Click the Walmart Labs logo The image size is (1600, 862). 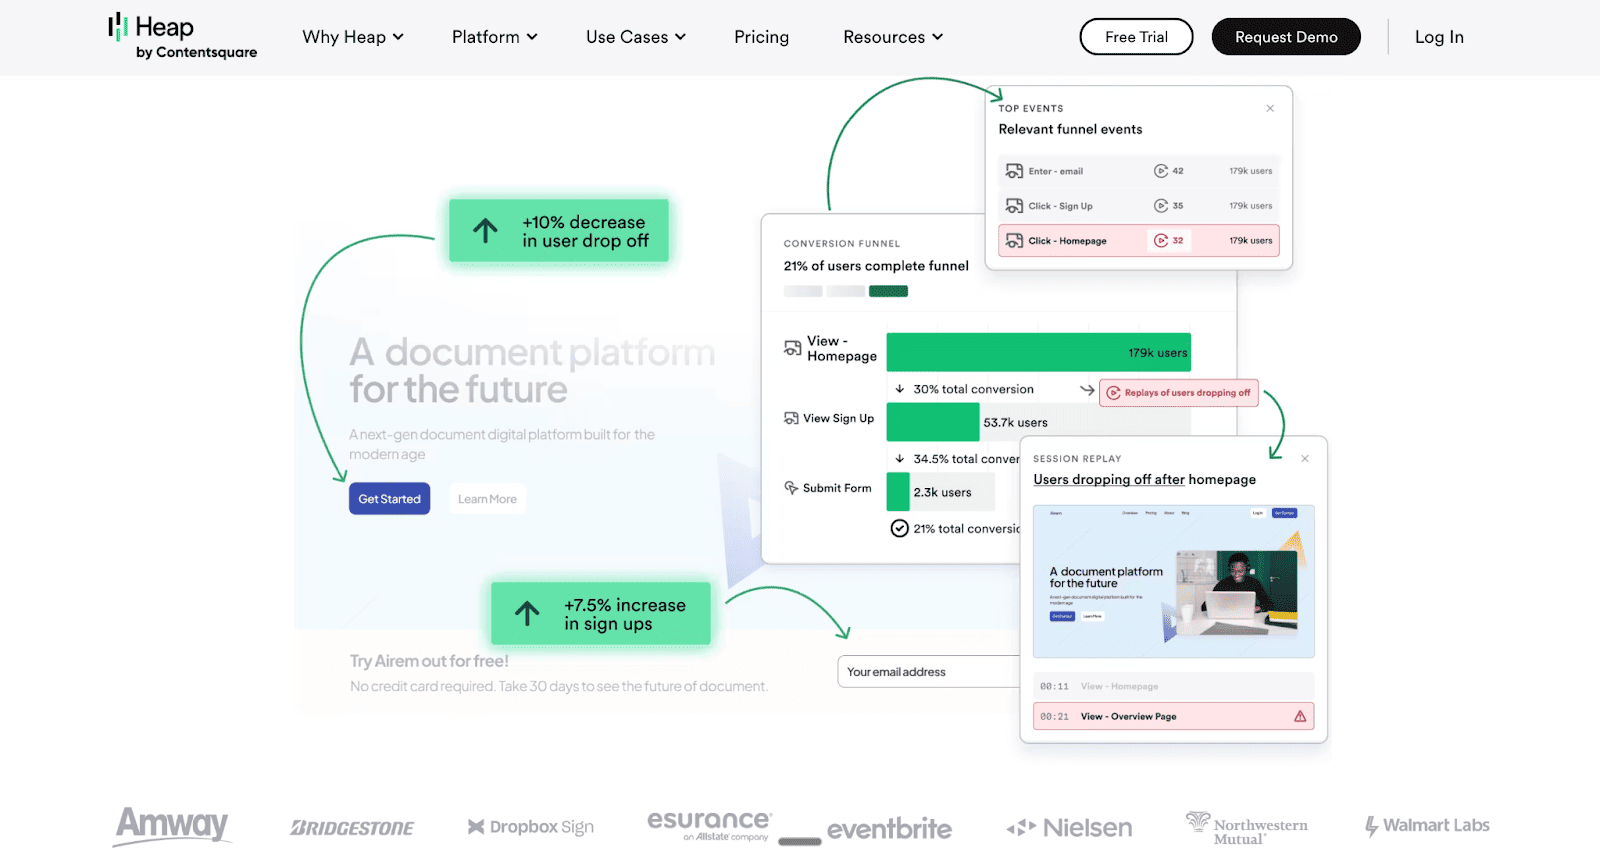click(1427, 826)
